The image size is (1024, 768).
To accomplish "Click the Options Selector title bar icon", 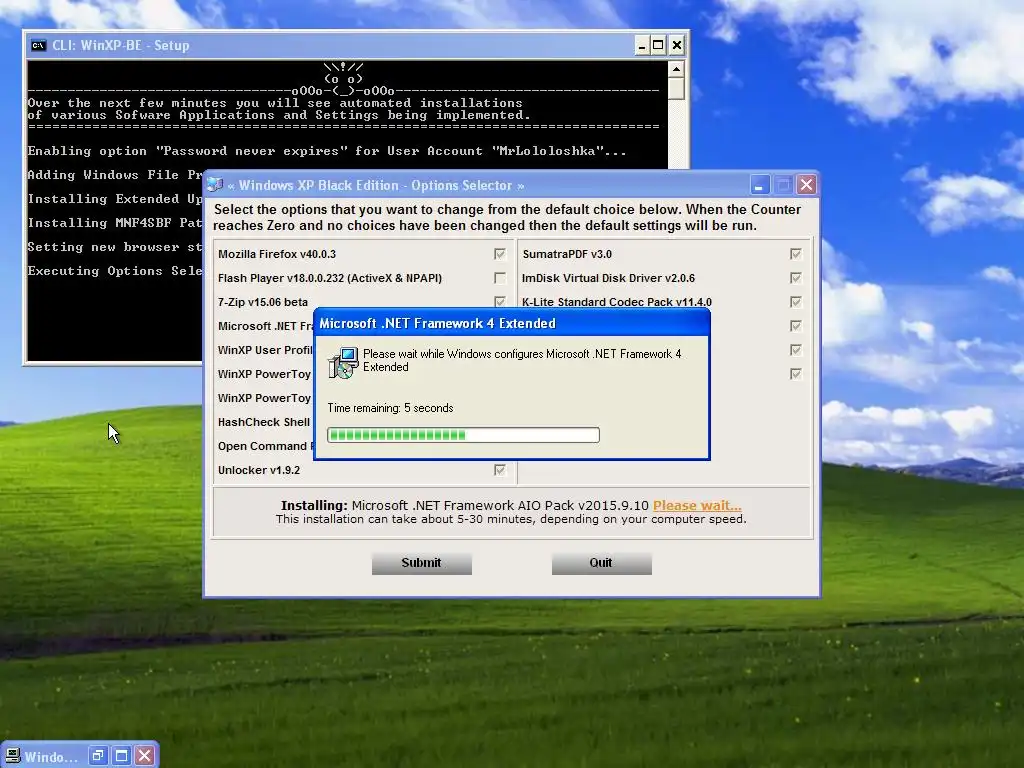I will click(x=215, y=185).
